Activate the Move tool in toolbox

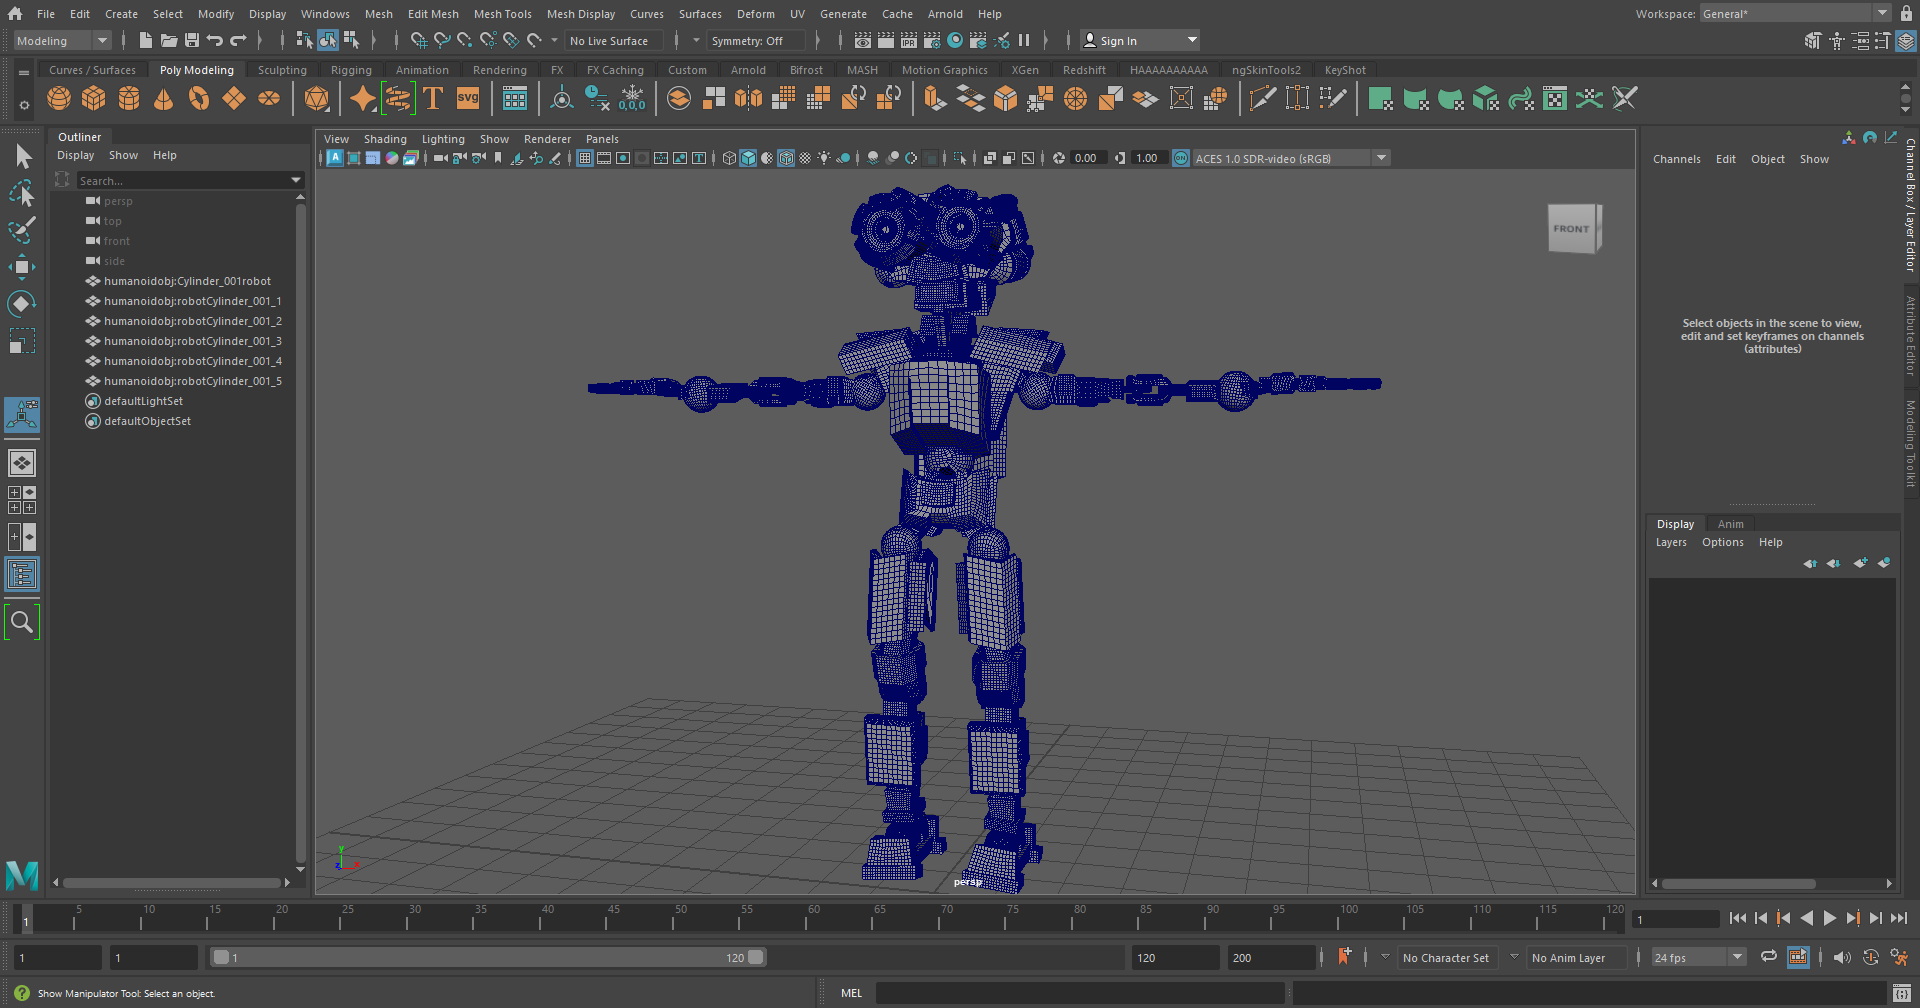pos(22,267)
